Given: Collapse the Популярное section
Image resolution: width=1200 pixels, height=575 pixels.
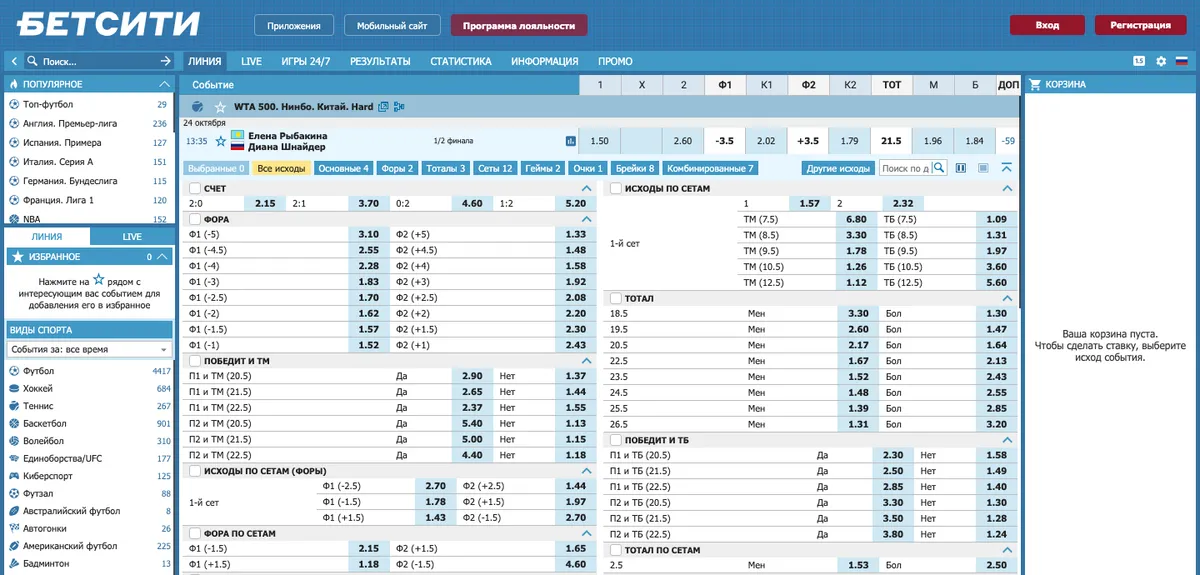Looking at the screenshot, I should click(x=165, y=85).
